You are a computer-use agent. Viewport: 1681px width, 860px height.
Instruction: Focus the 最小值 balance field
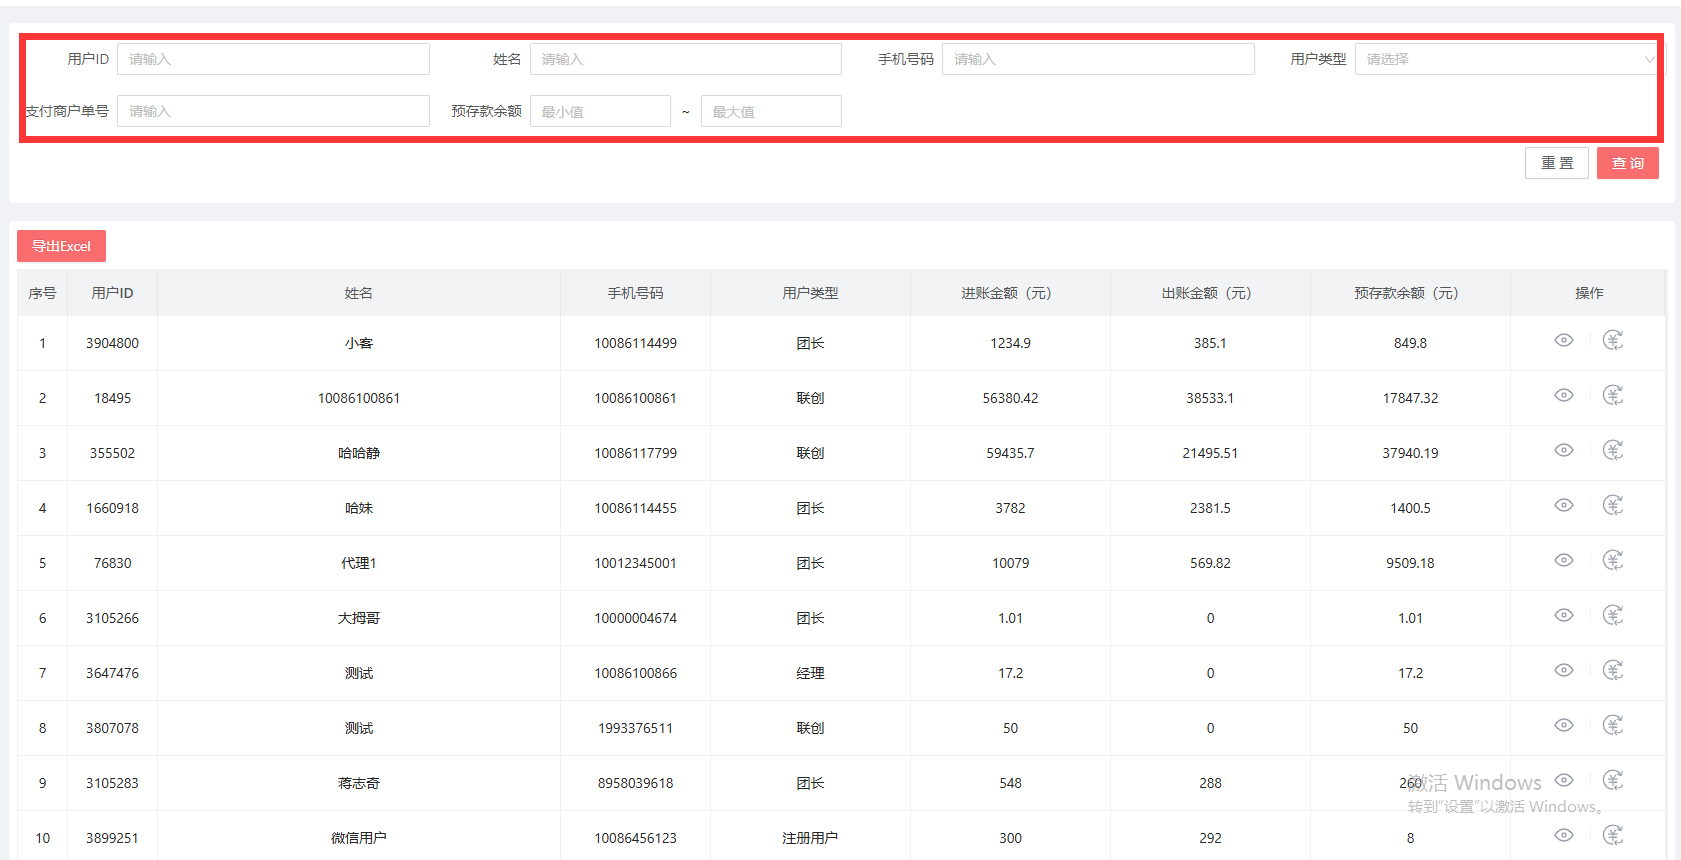(600, 111)
